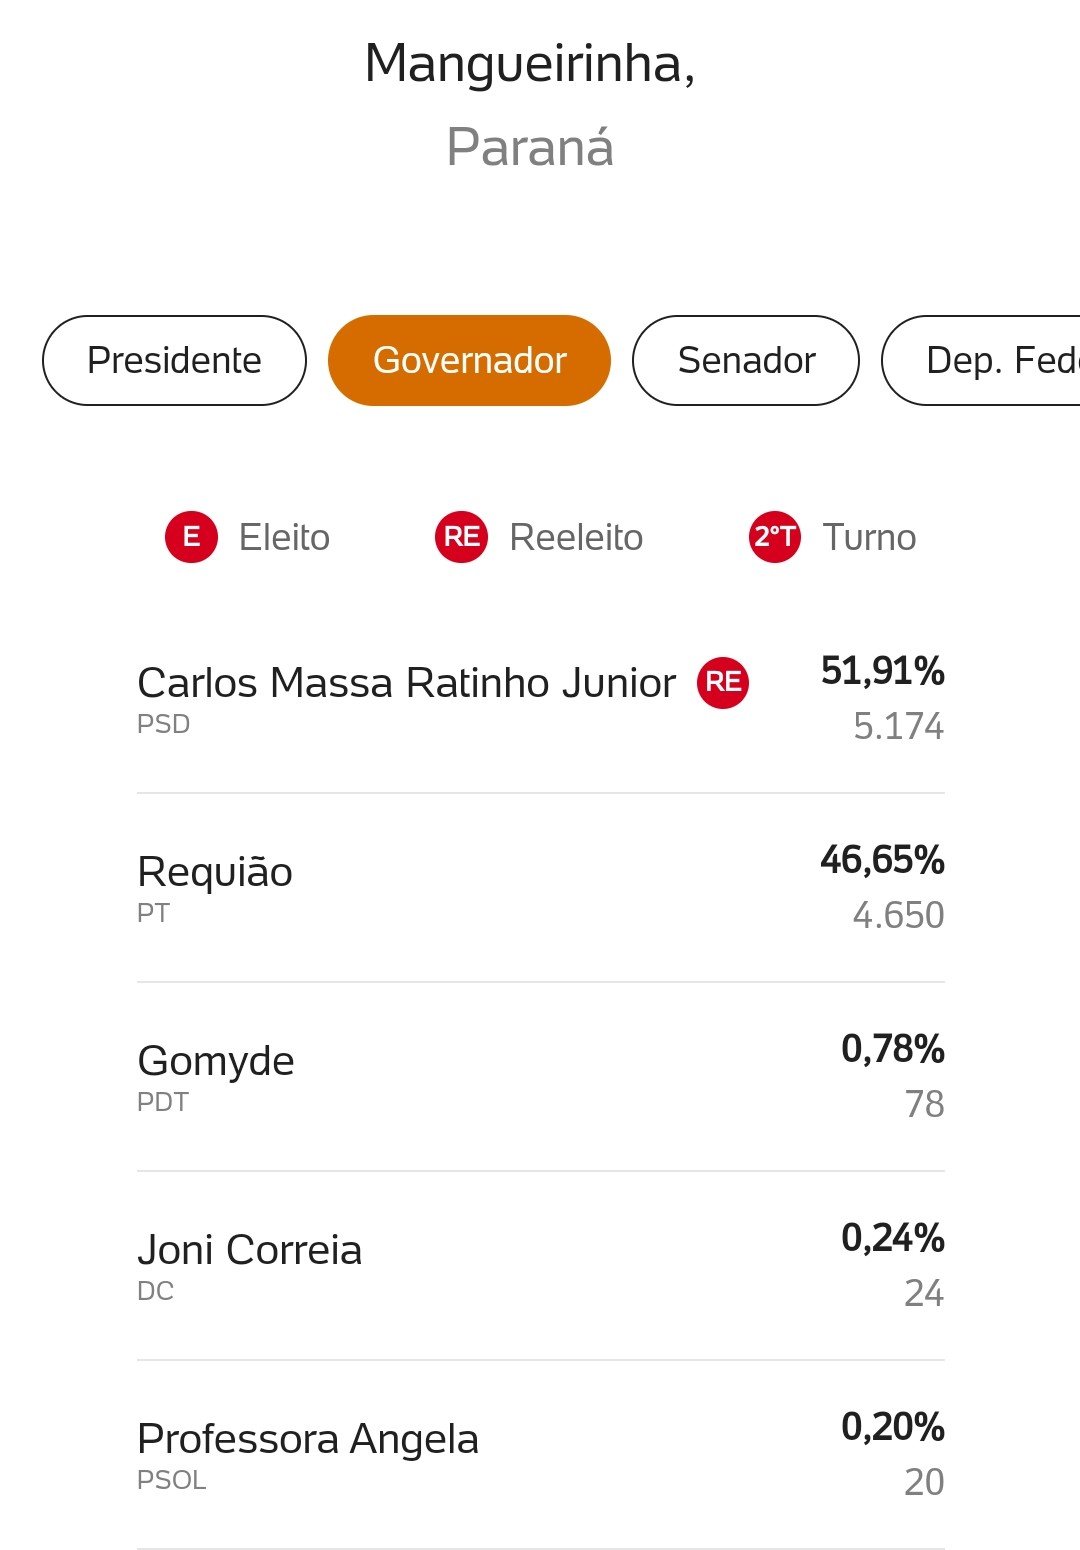Click the 46,65% vote percentage

pyautogui.click(x=882, y=861)
